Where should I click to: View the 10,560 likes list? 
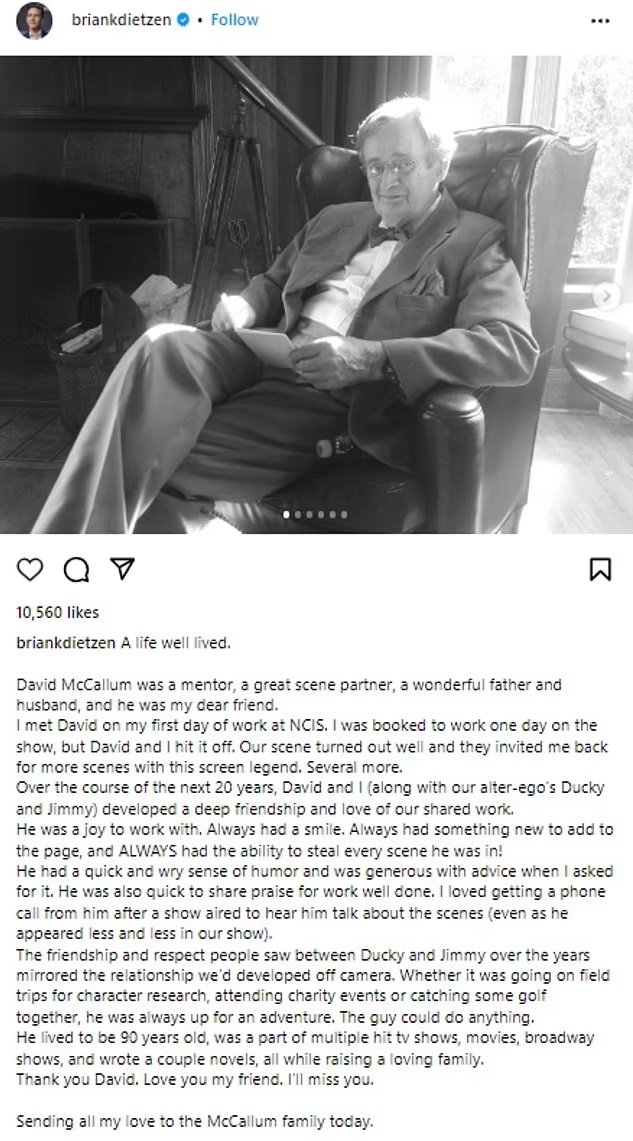coord(58,612)
